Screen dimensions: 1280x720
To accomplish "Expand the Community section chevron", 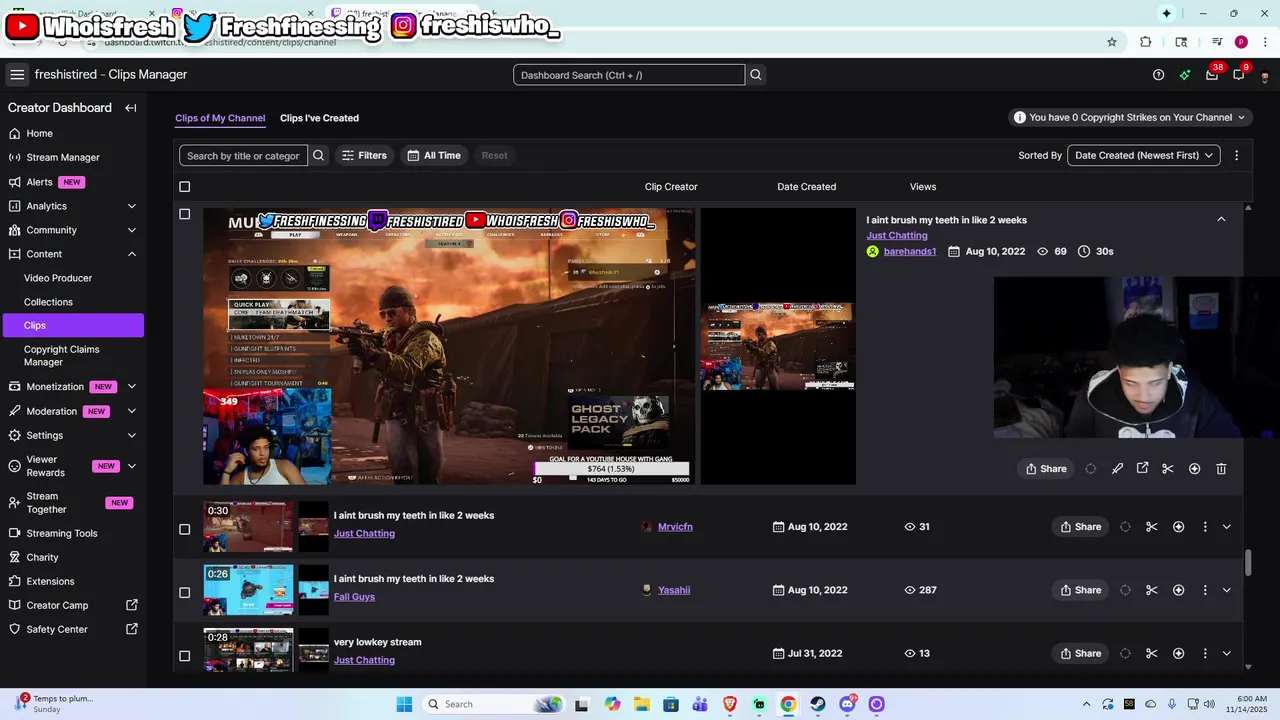I will tap(132, 230).
